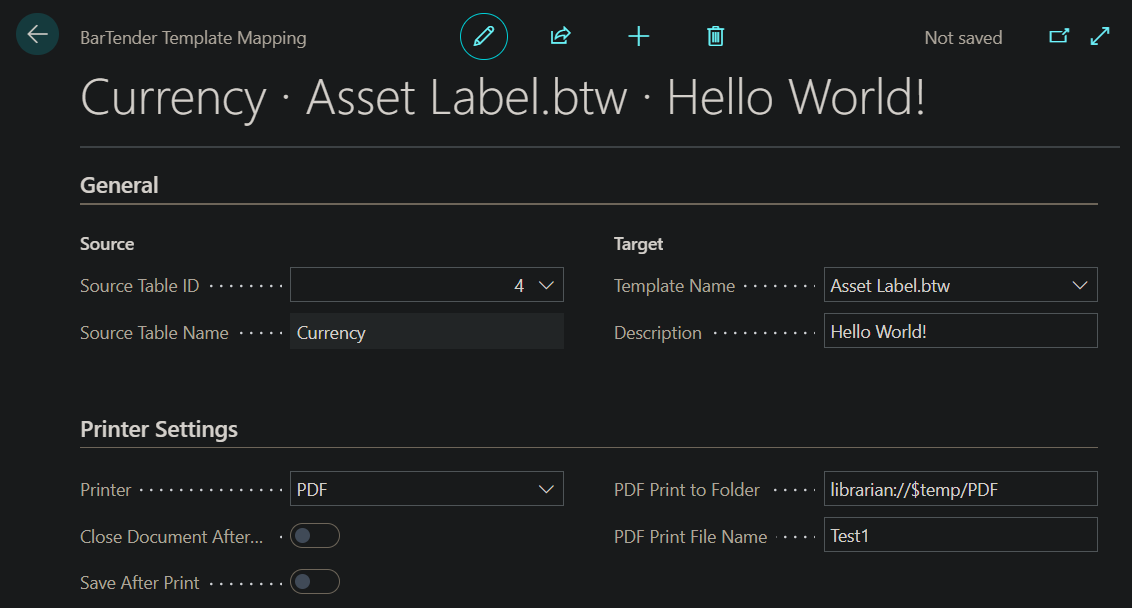Expand the page with diagonal arrows icon
Screen dimensions: 1132x608
(1100, 36)
